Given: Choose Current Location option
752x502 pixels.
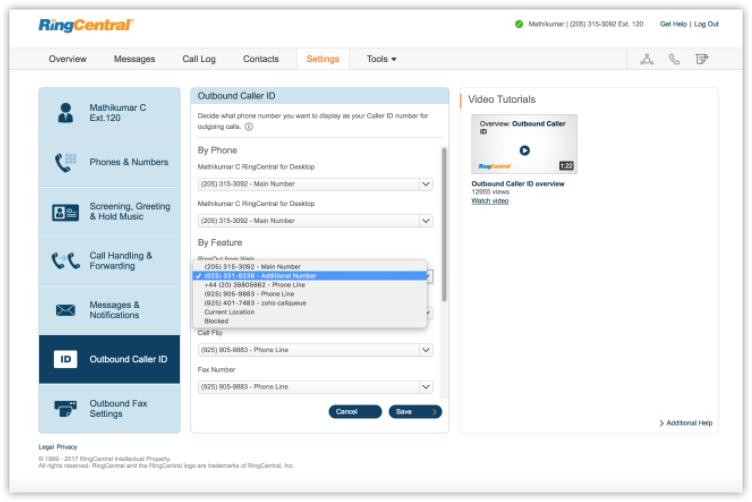Looking at the screenshot, I should (310, 312).
